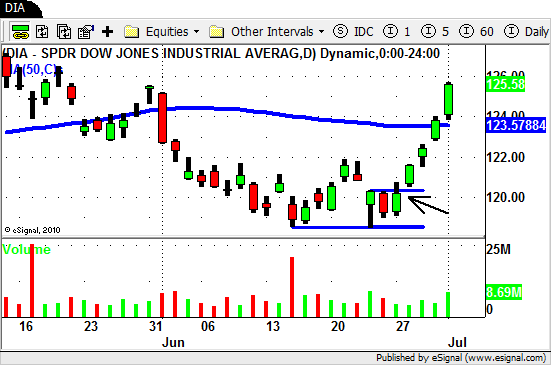Image resolution: width=551 pixels, height=365 pixels.
Task: Click the MA(50,C) study label
Action: 32,70
